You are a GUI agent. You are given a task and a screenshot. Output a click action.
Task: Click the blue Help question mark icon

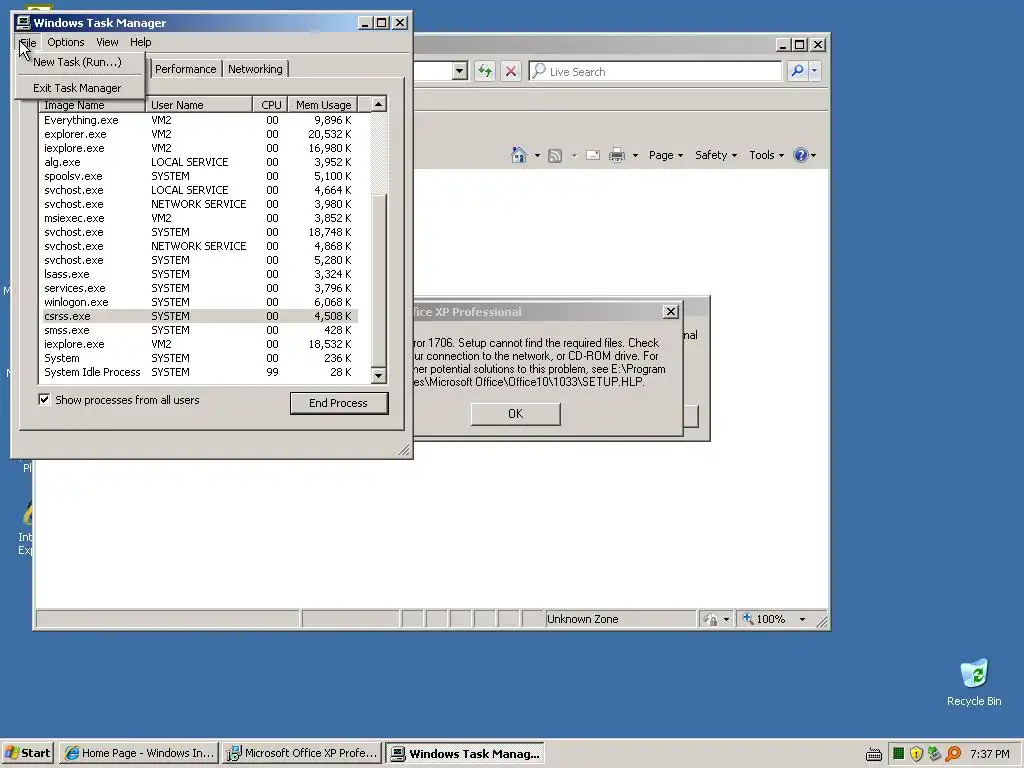pos(801,155)
